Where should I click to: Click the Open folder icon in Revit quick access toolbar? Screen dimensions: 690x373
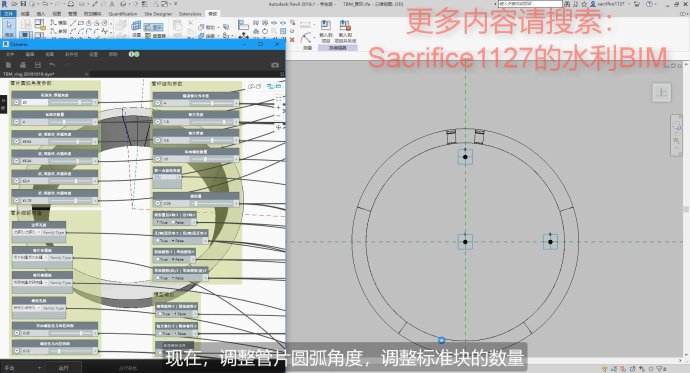point(15,4)
